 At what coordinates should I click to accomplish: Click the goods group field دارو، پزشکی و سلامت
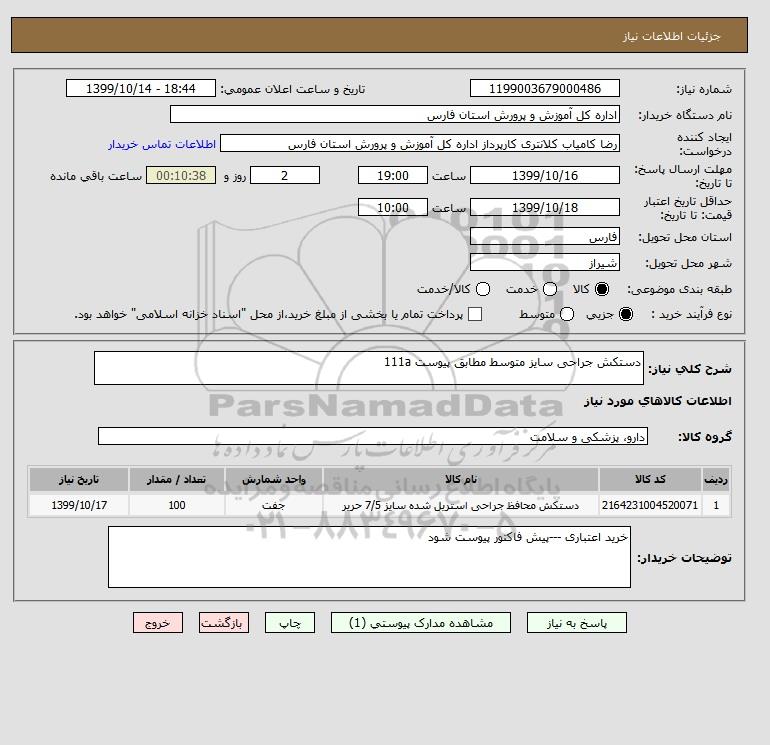[373, 436]
